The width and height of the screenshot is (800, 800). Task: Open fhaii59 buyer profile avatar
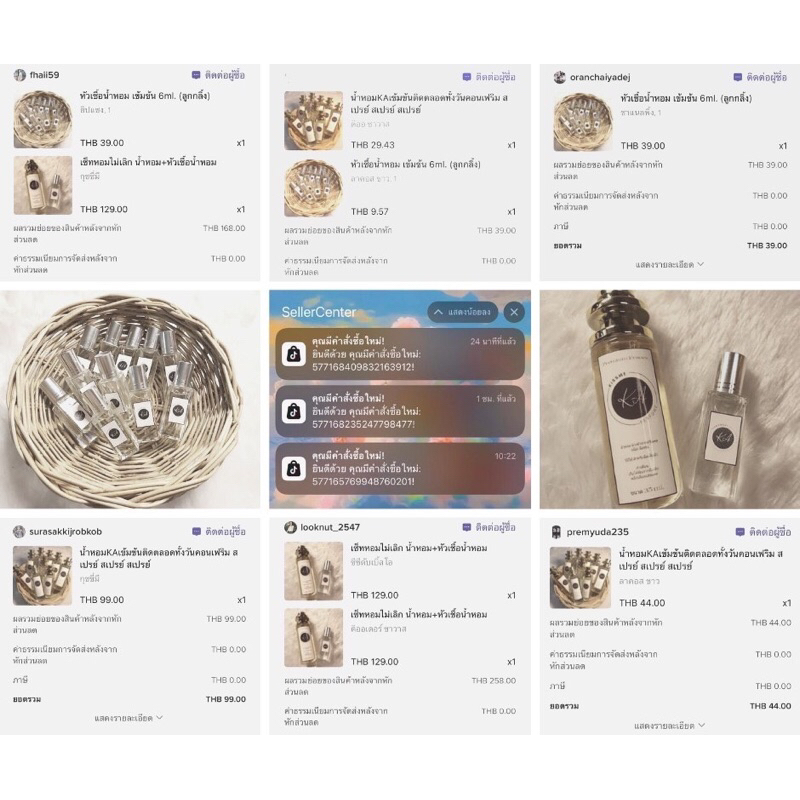click(19, 75)
